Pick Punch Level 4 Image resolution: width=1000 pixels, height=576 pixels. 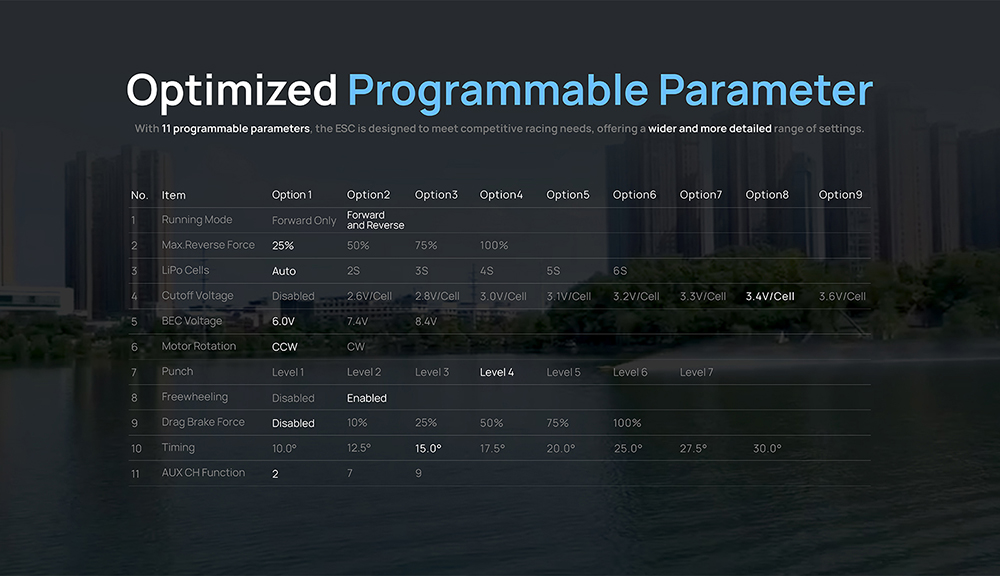497,372
